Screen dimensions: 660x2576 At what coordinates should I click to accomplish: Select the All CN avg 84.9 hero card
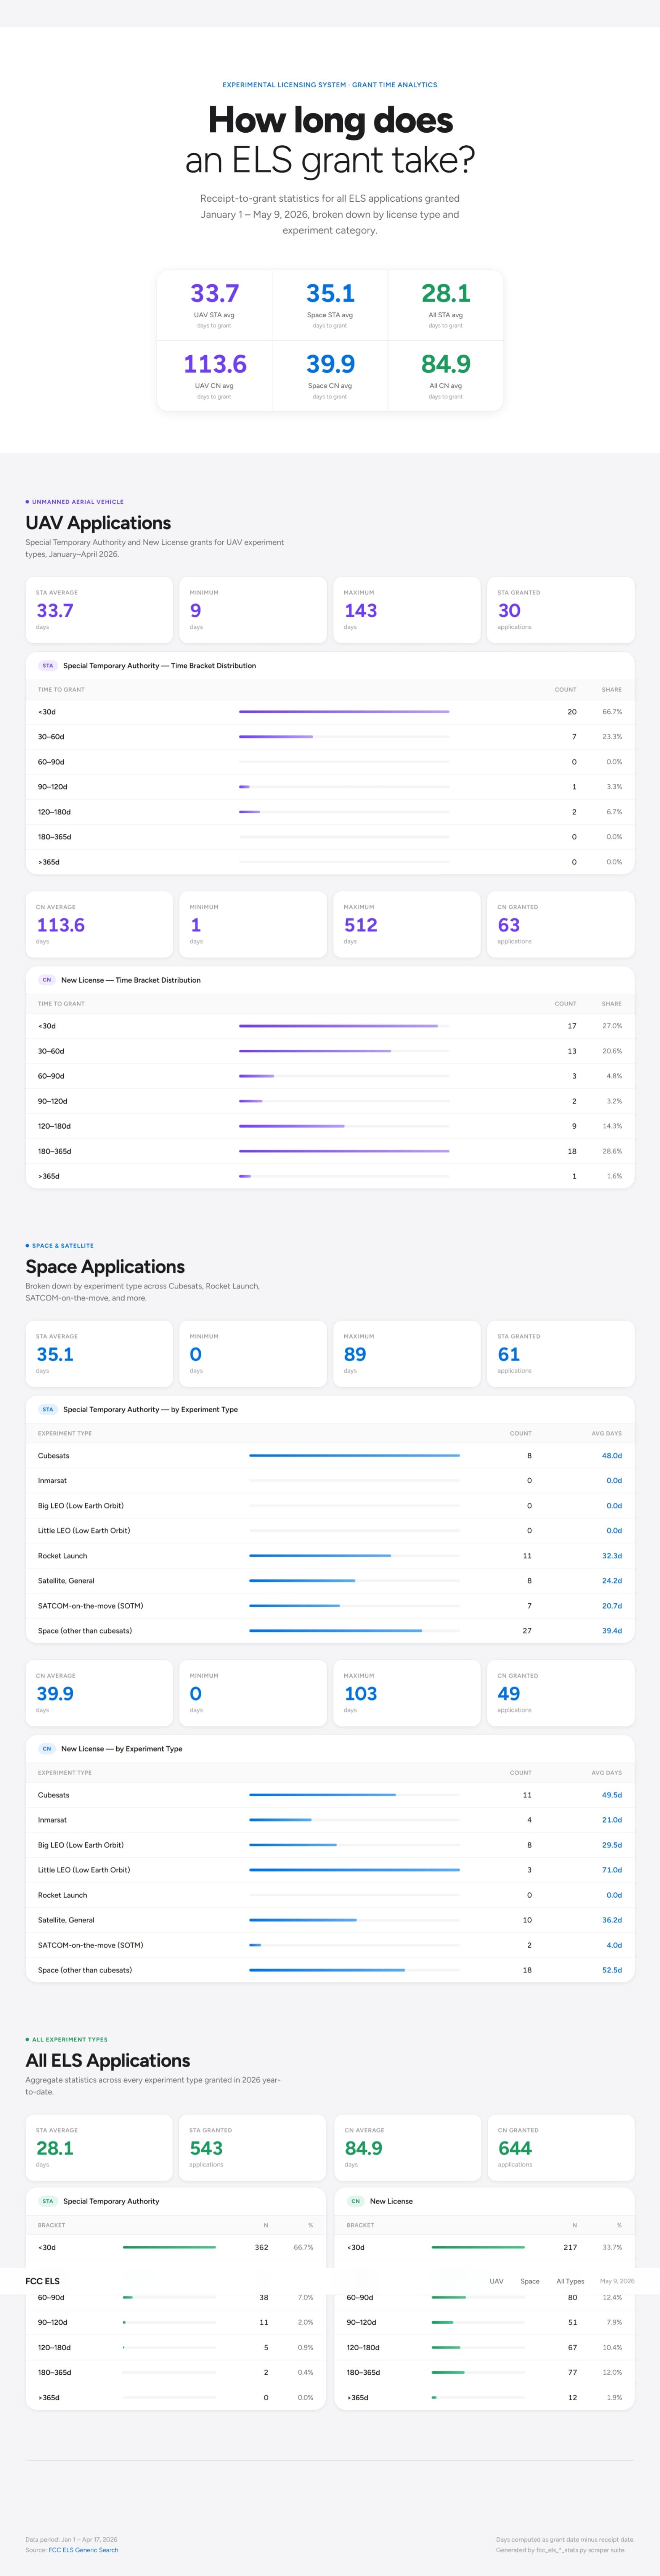446,376
